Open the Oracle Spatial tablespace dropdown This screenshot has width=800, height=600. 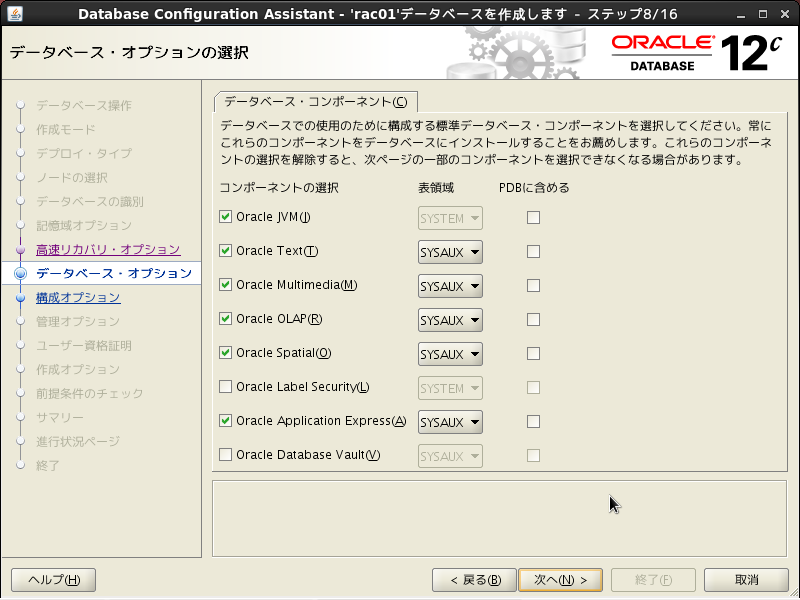[450, 354]
